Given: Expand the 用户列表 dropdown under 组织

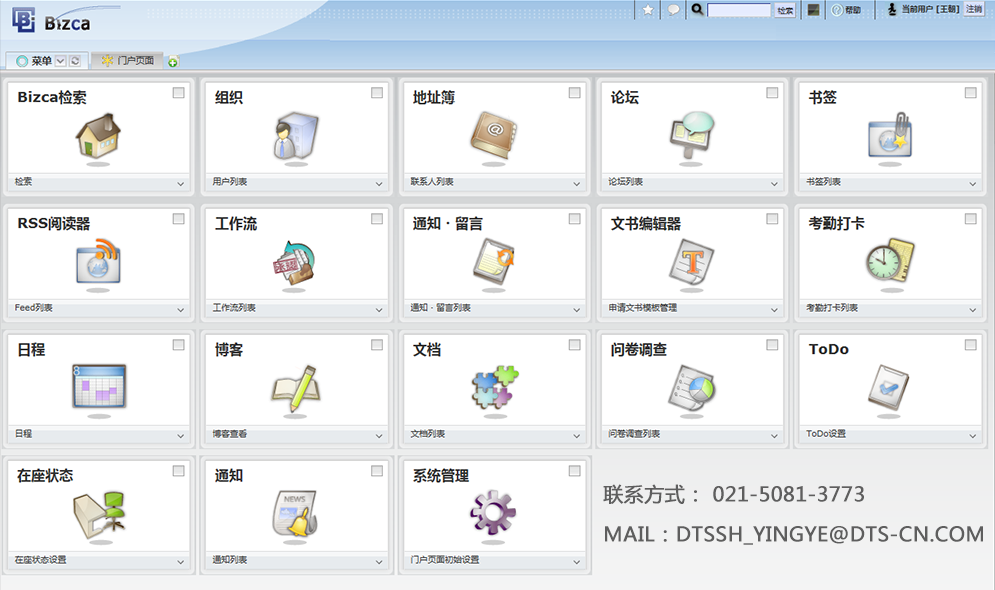Looking at the screenshot, I should (x=379, y=184).
